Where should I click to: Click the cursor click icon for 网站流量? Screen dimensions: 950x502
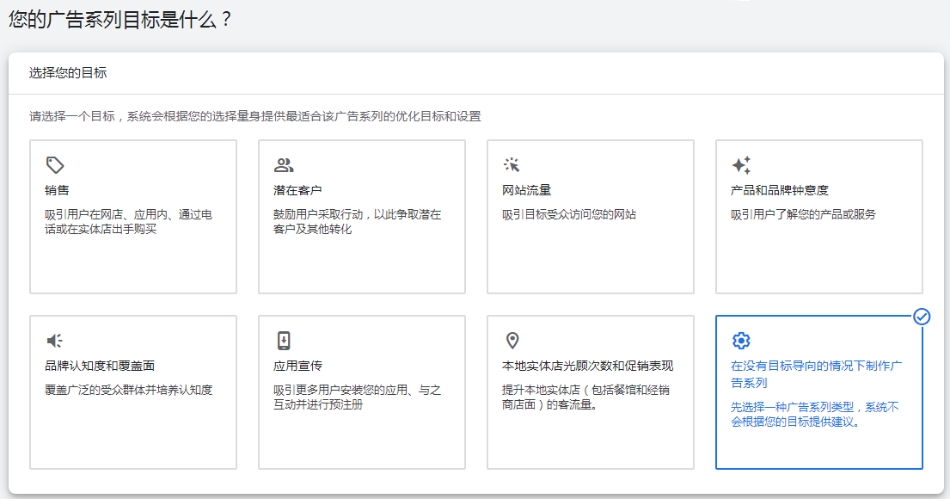click(511, 165)
